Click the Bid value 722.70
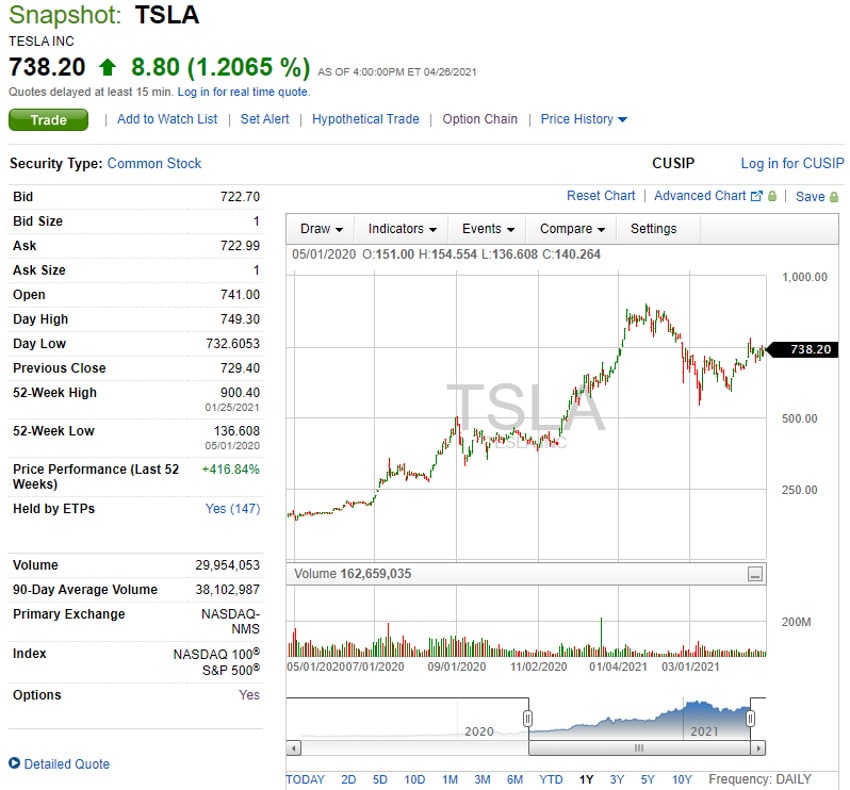The width and height of the screenshot is (850, 790). 240,196
